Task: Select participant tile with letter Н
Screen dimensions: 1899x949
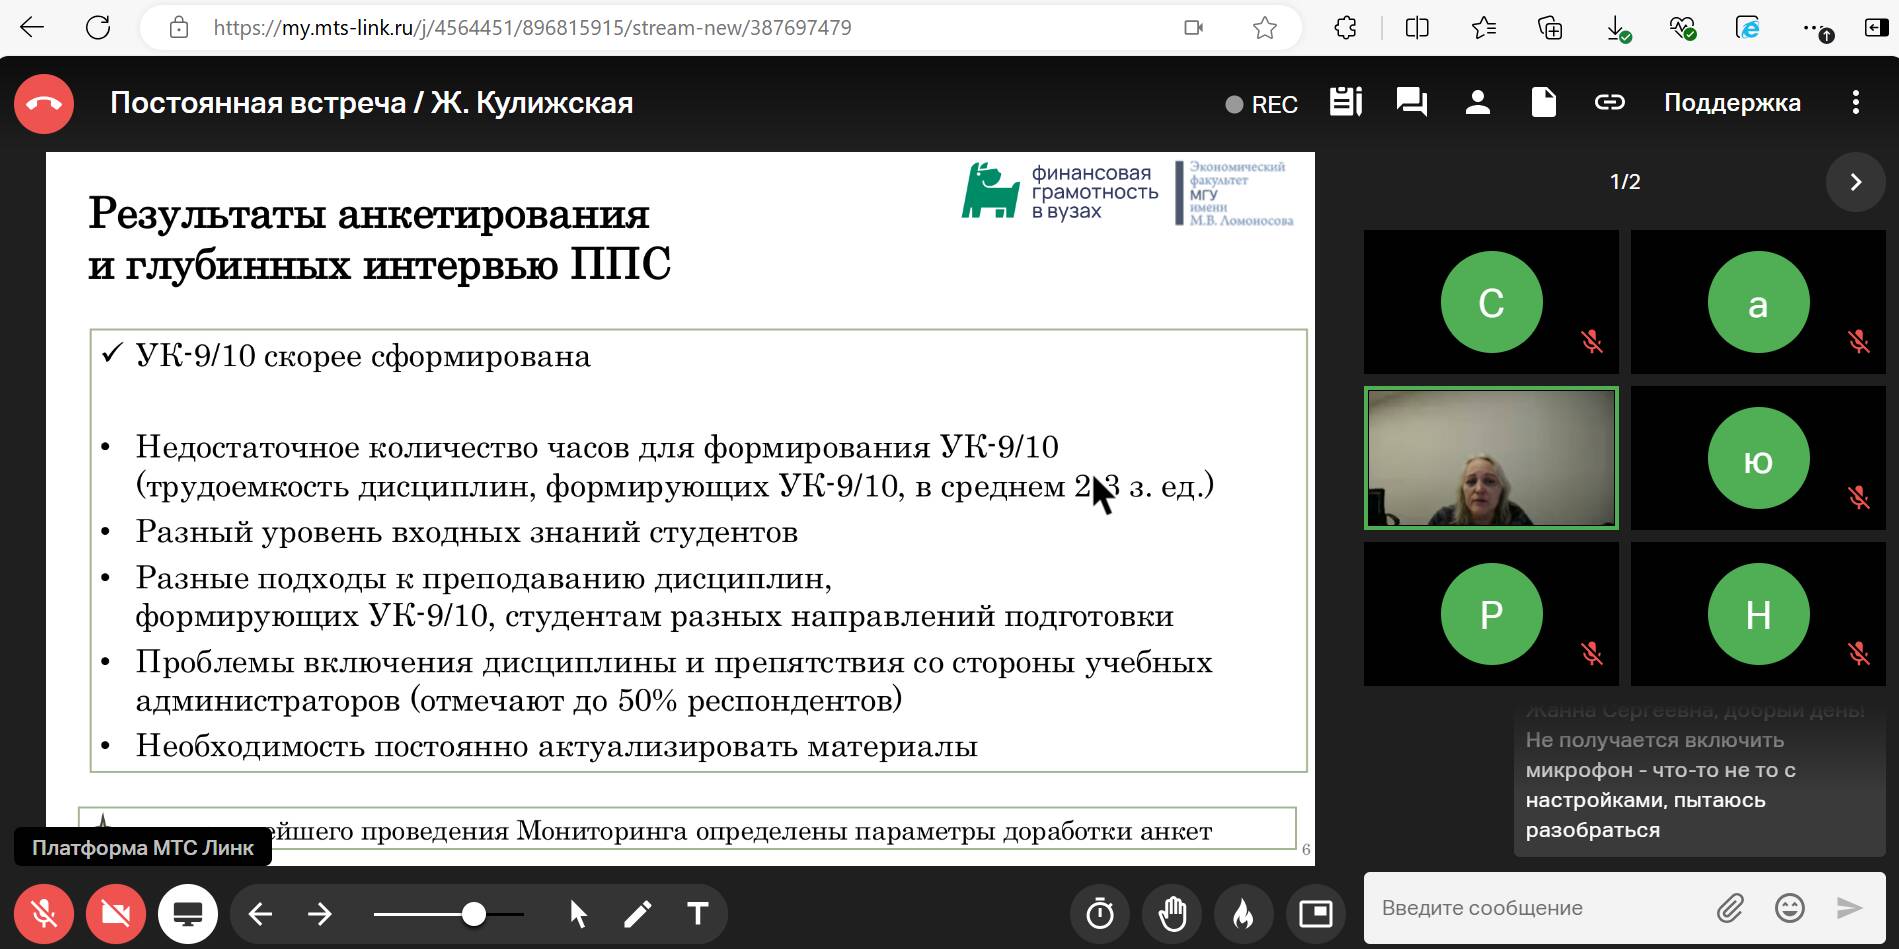Action: click(x=1758, y=614)
